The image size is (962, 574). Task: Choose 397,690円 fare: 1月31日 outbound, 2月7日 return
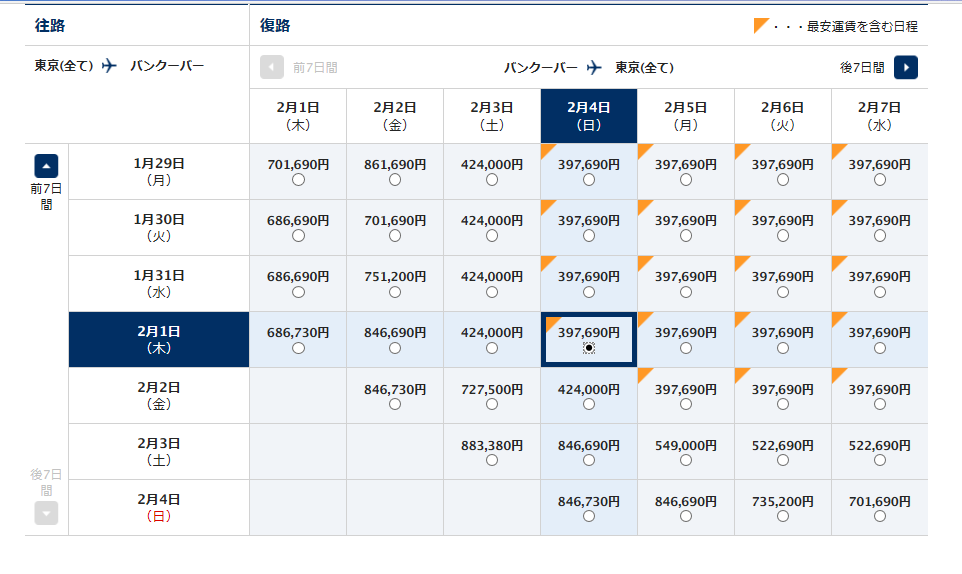pos(880,293)
